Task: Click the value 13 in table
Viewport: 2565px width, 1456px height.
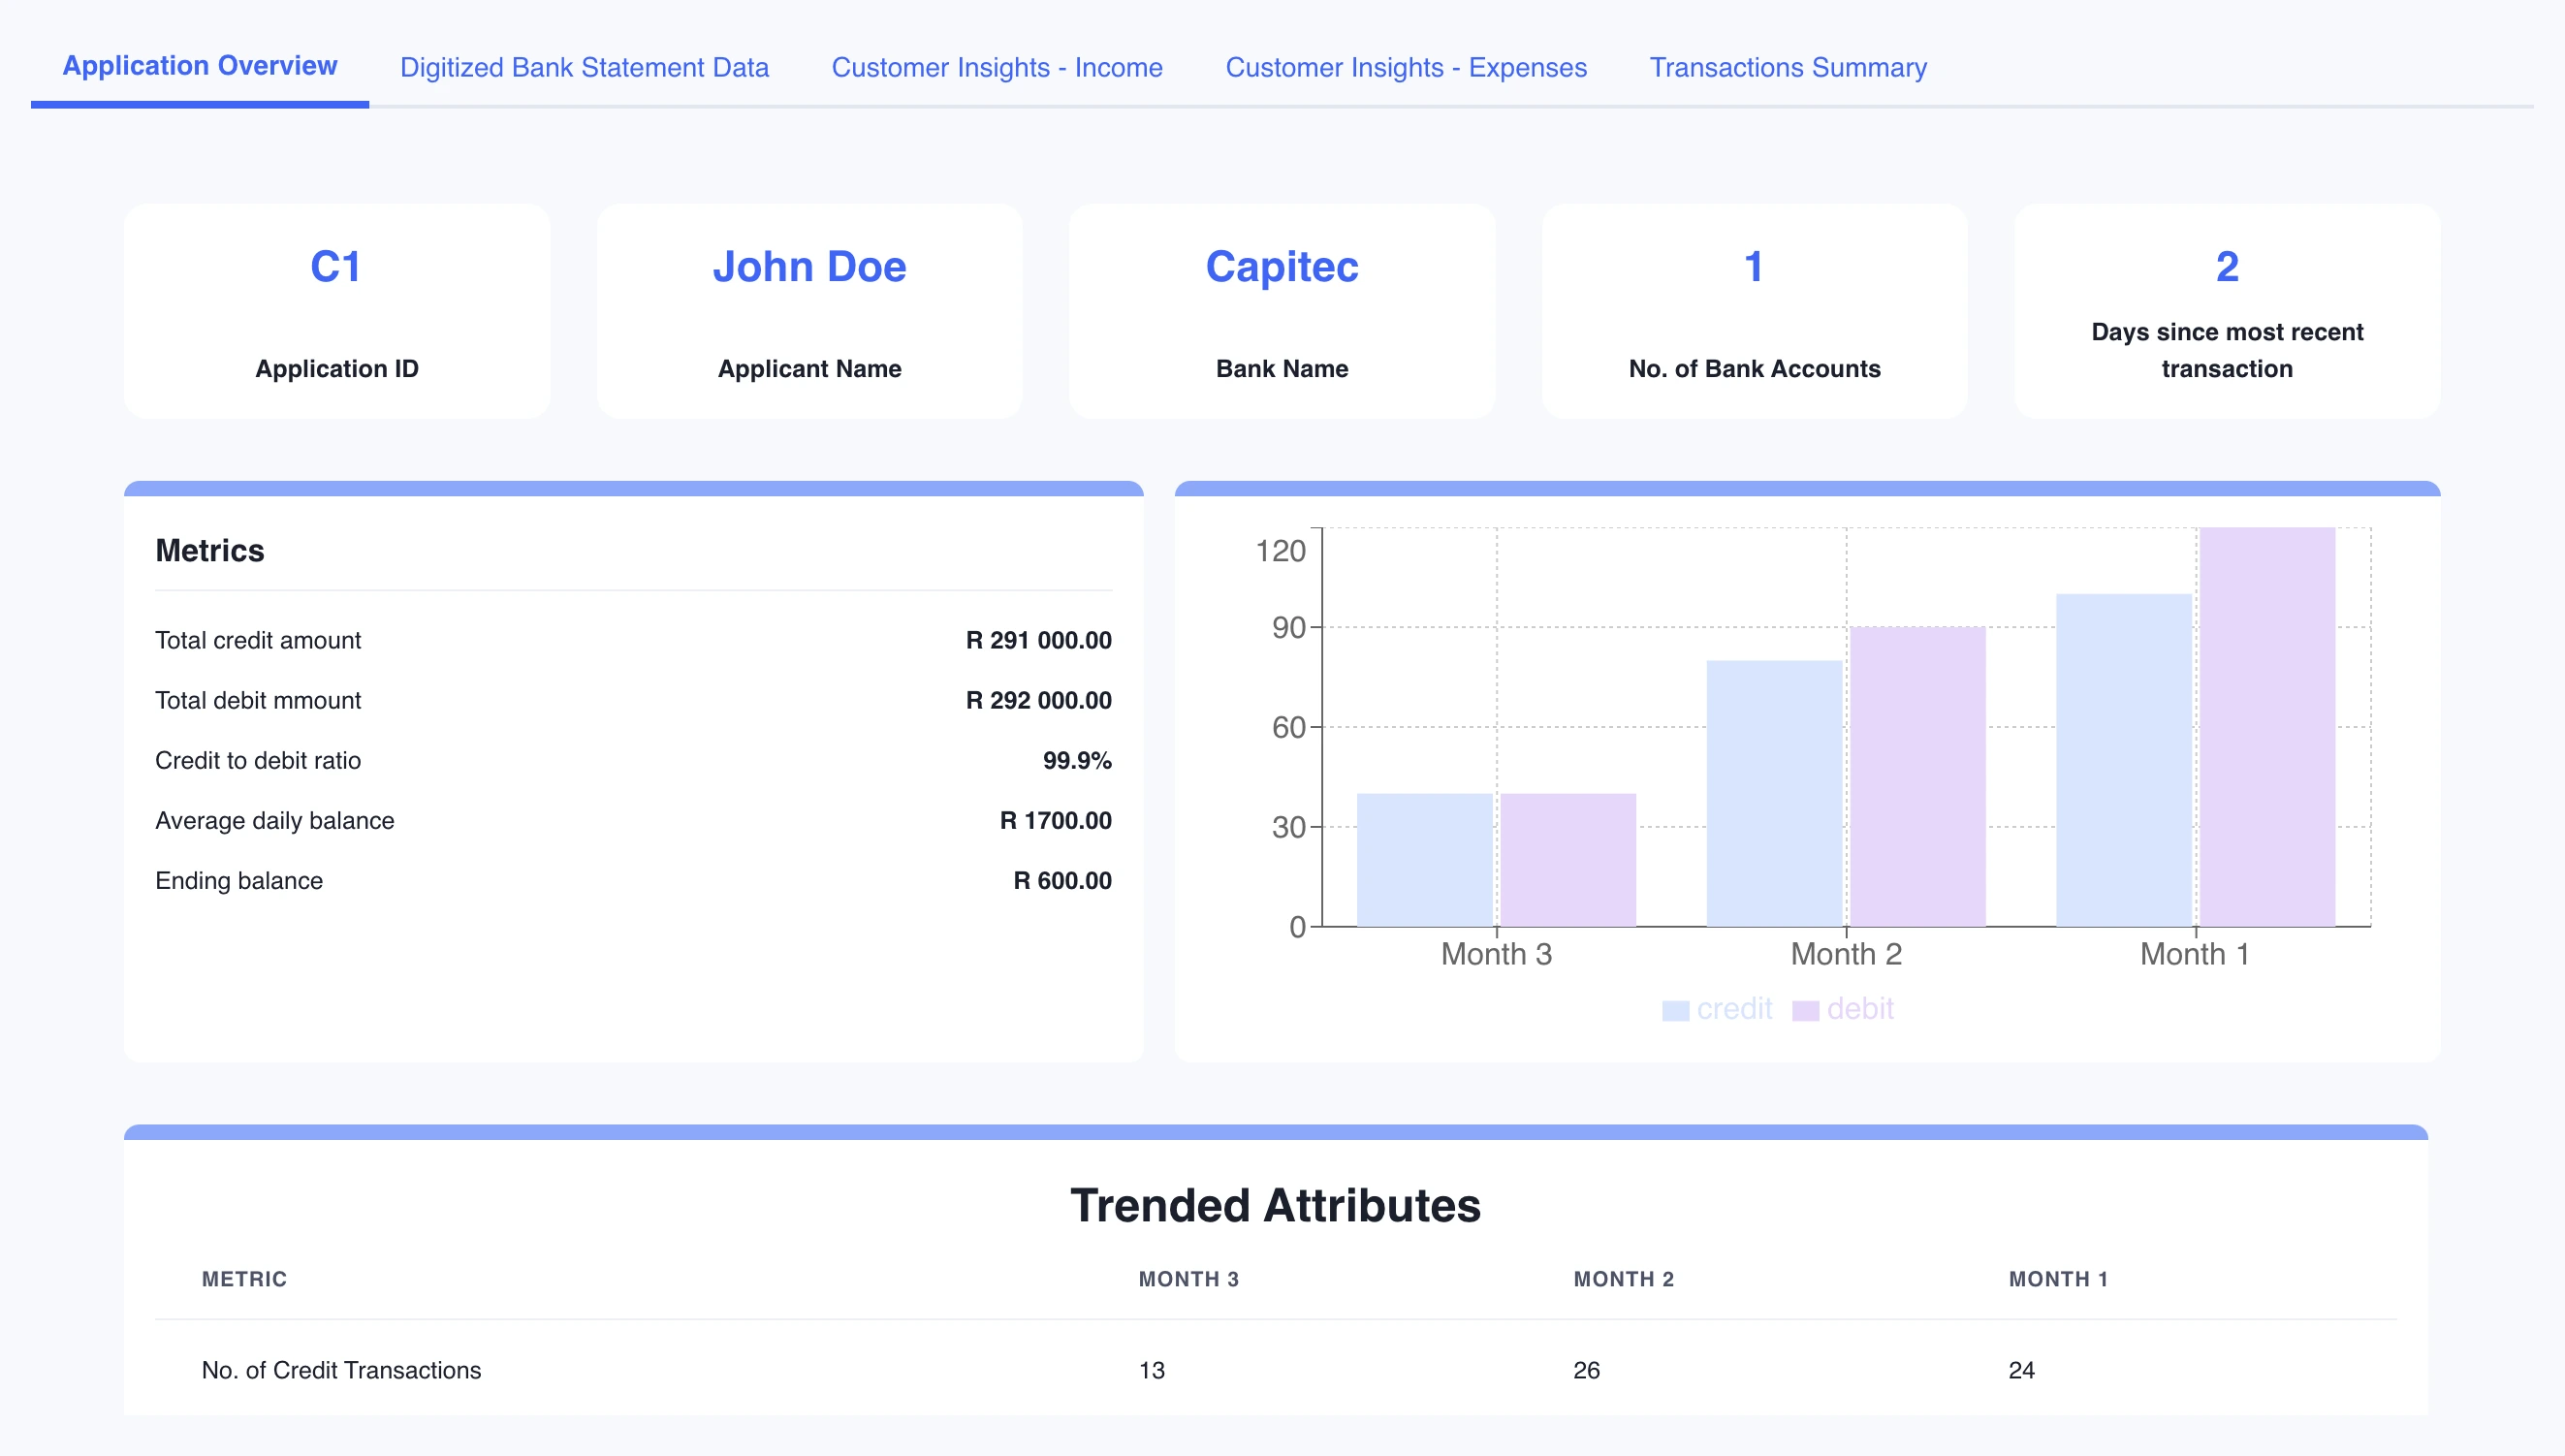Action: (x=1151, y=1370)
